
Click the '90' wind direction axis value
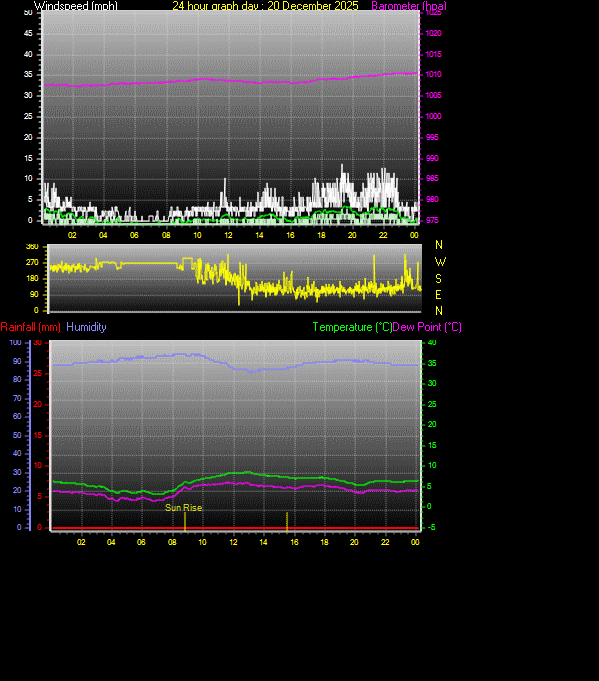34,294
